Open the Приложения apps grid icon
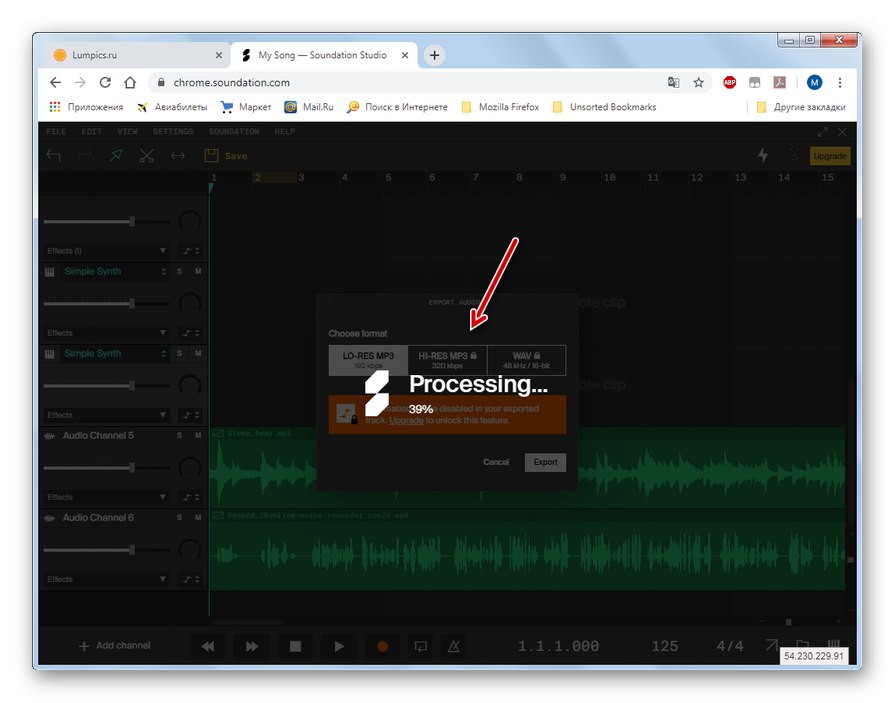Viewport: 895px width, 703px height. [x=55, y=107]
